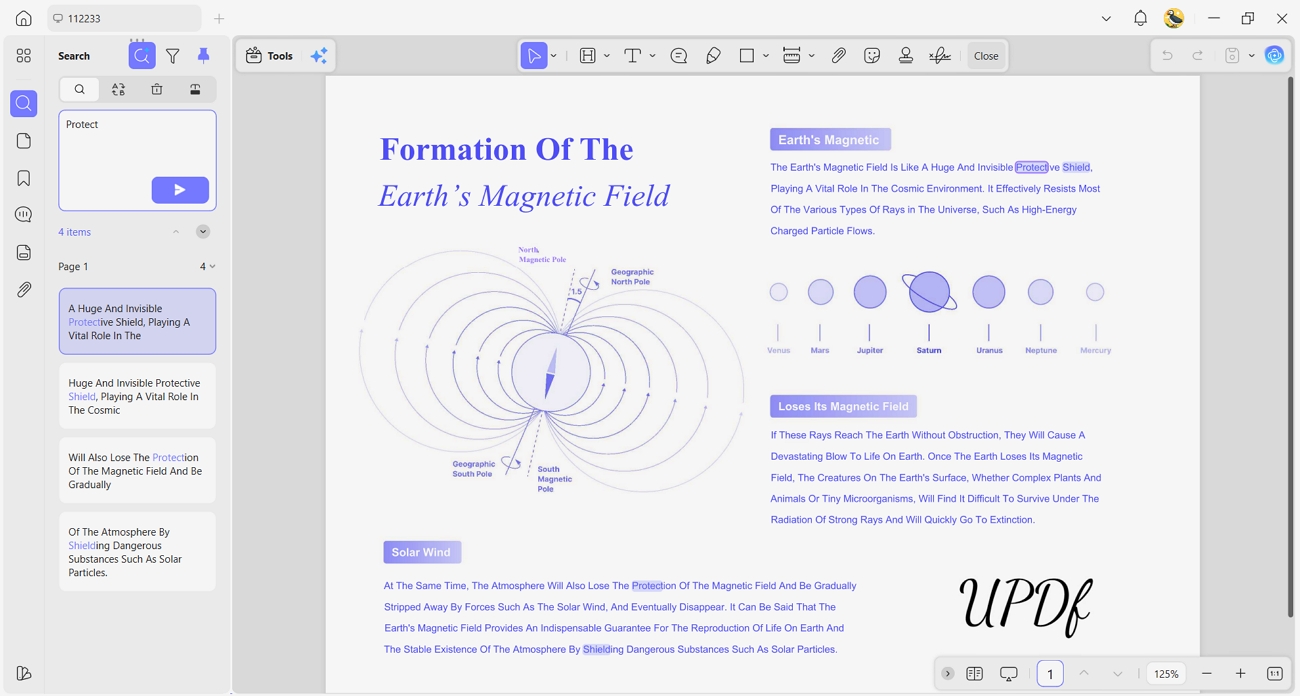1300x696 pixels.
Task: Open the tab list dropdown chevron
Action: [x=1106, y=18]
